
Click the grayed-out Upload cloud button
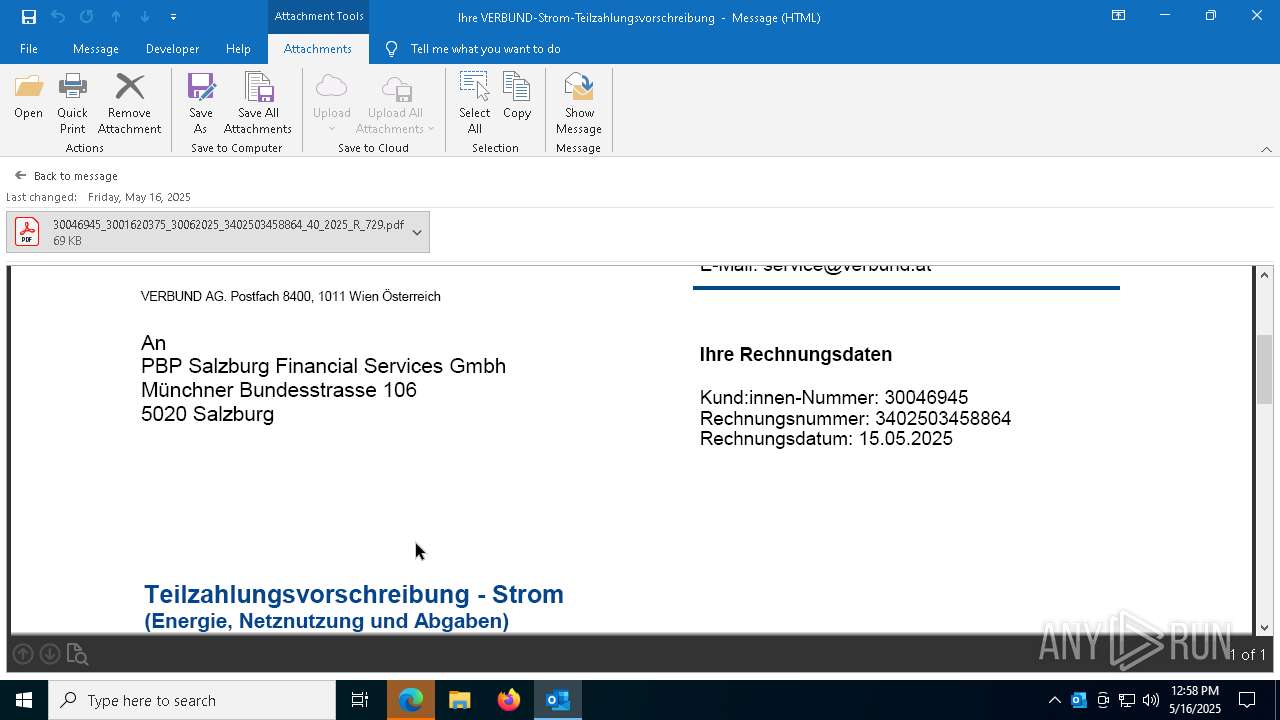pos(331,104)
